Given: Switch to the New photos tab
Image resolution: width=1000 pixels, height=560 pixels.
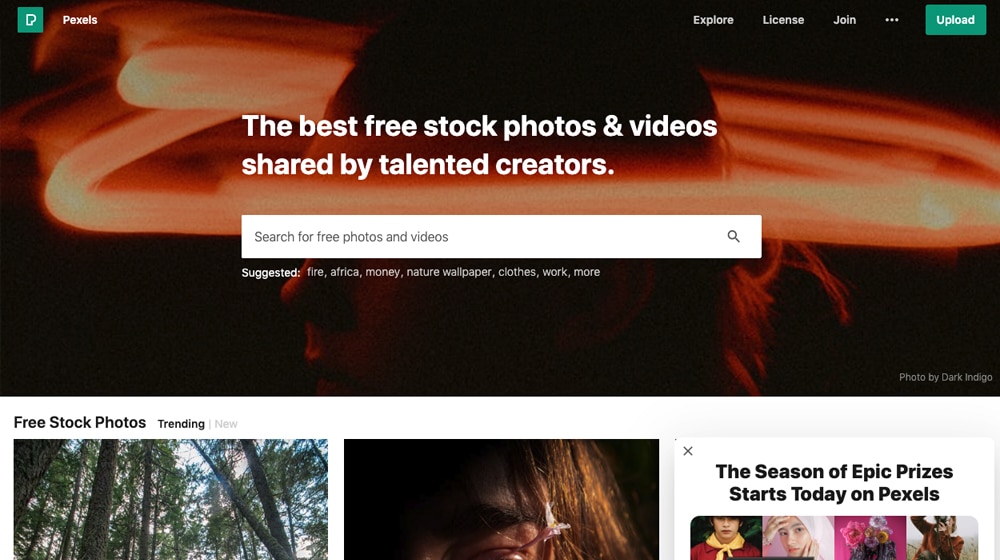Looking at the screenshot, I should [226, 424].
